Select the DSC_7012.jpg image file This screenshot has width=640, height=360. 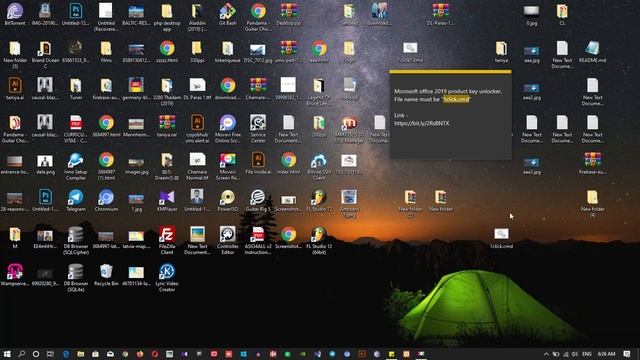[258, 52]
